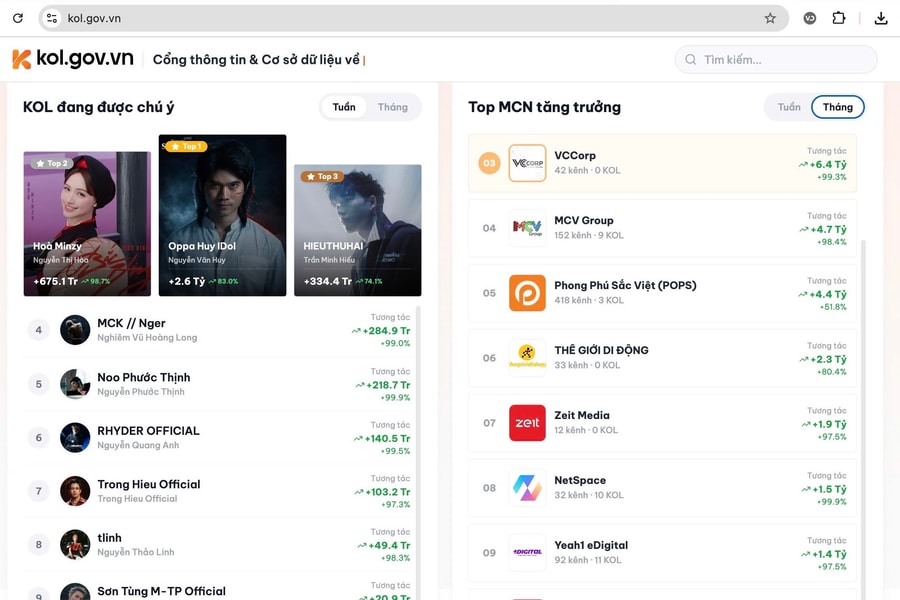Click the kol.gov.vn address bar
The height and width of the screenshot is (600, 900).
tap(413, 18)
